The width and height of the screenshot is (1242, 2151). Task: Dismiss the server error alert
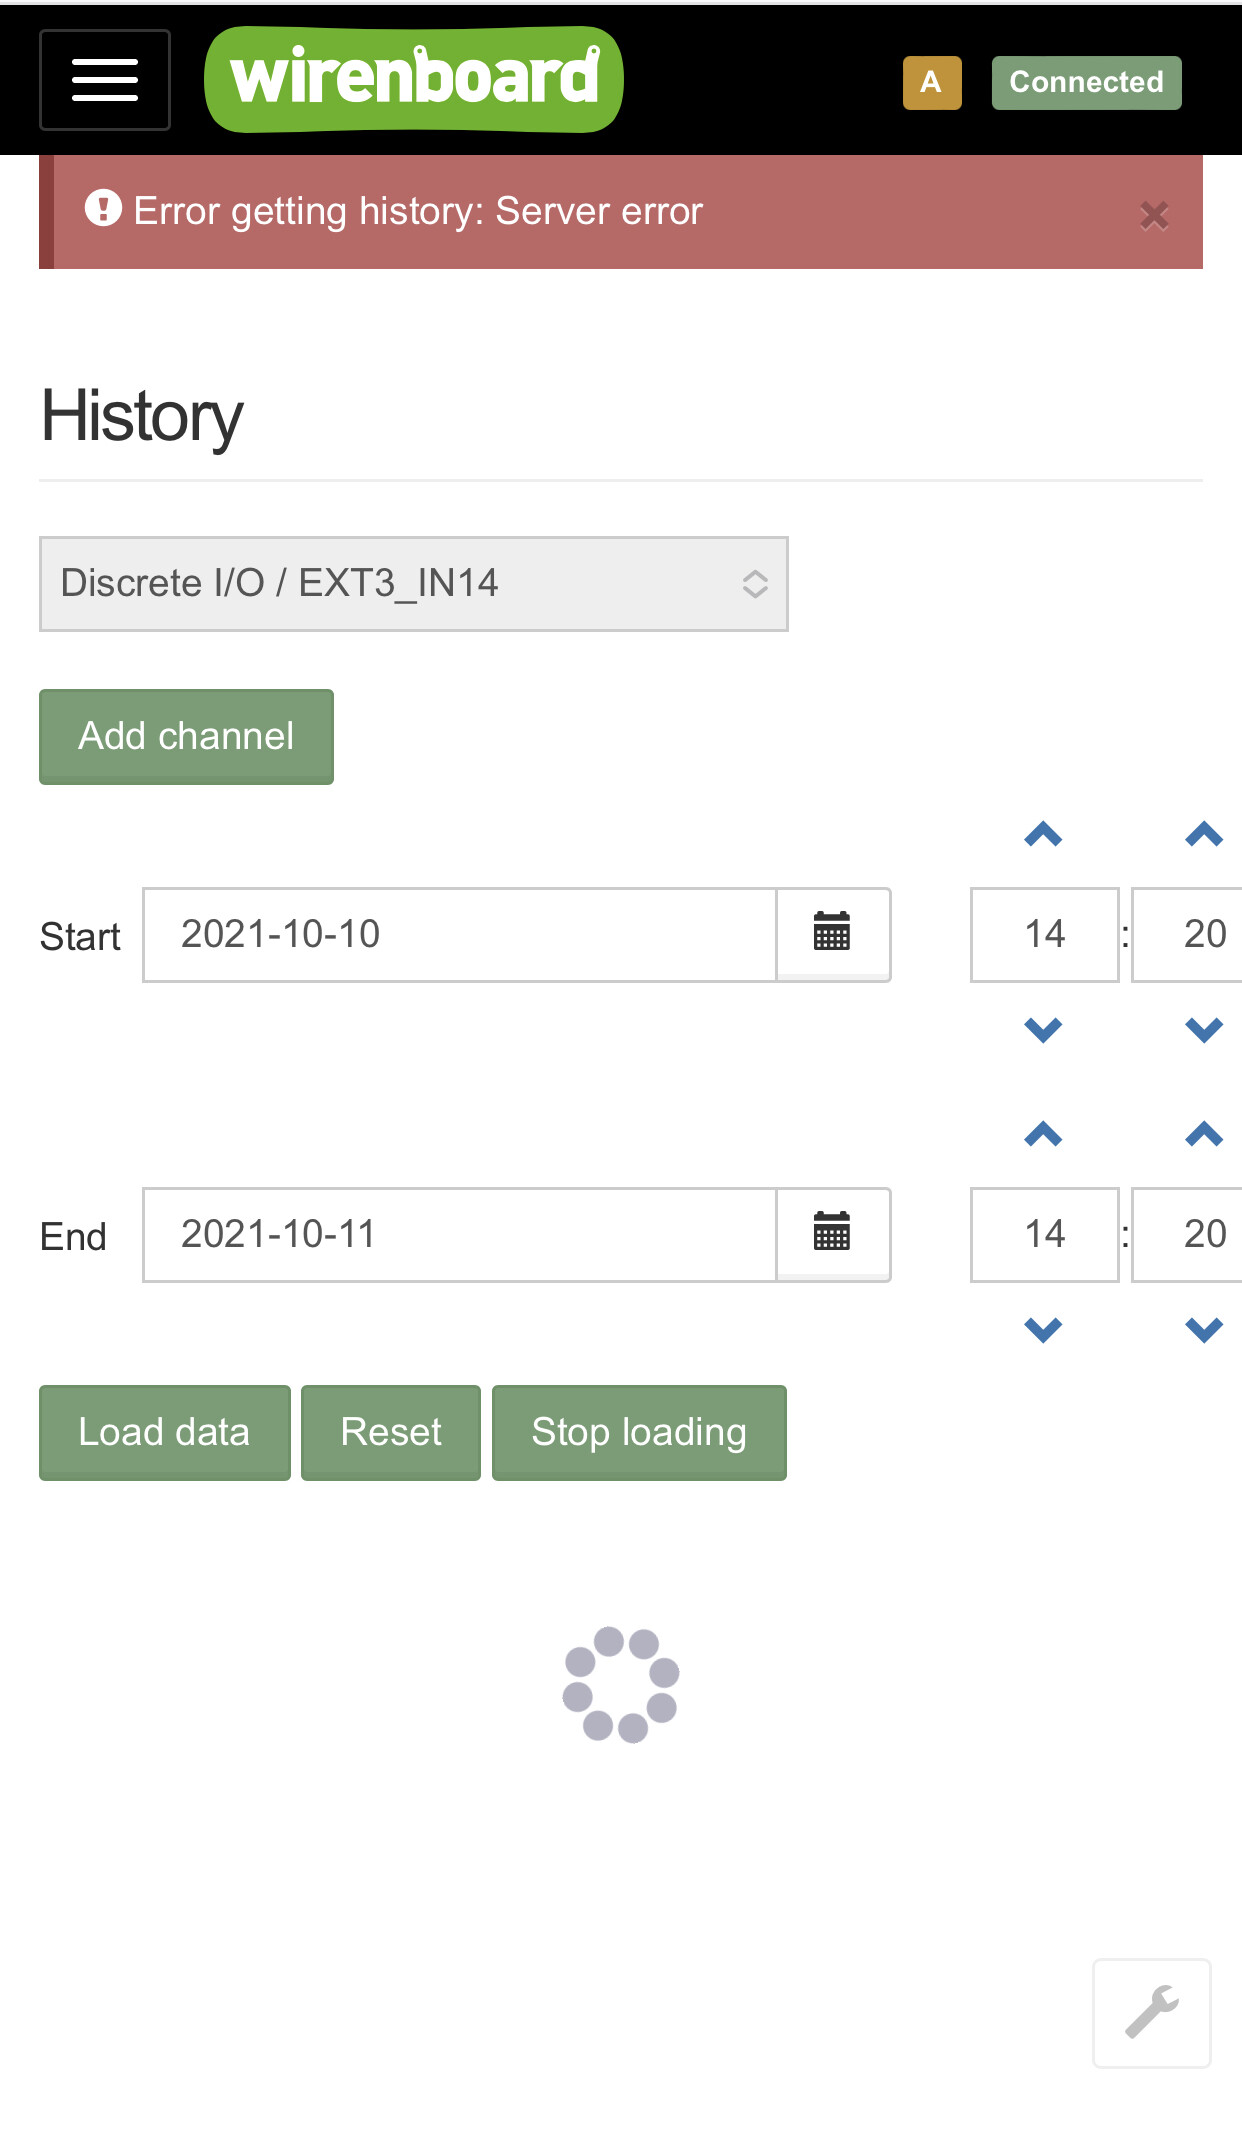point(1154,215)
